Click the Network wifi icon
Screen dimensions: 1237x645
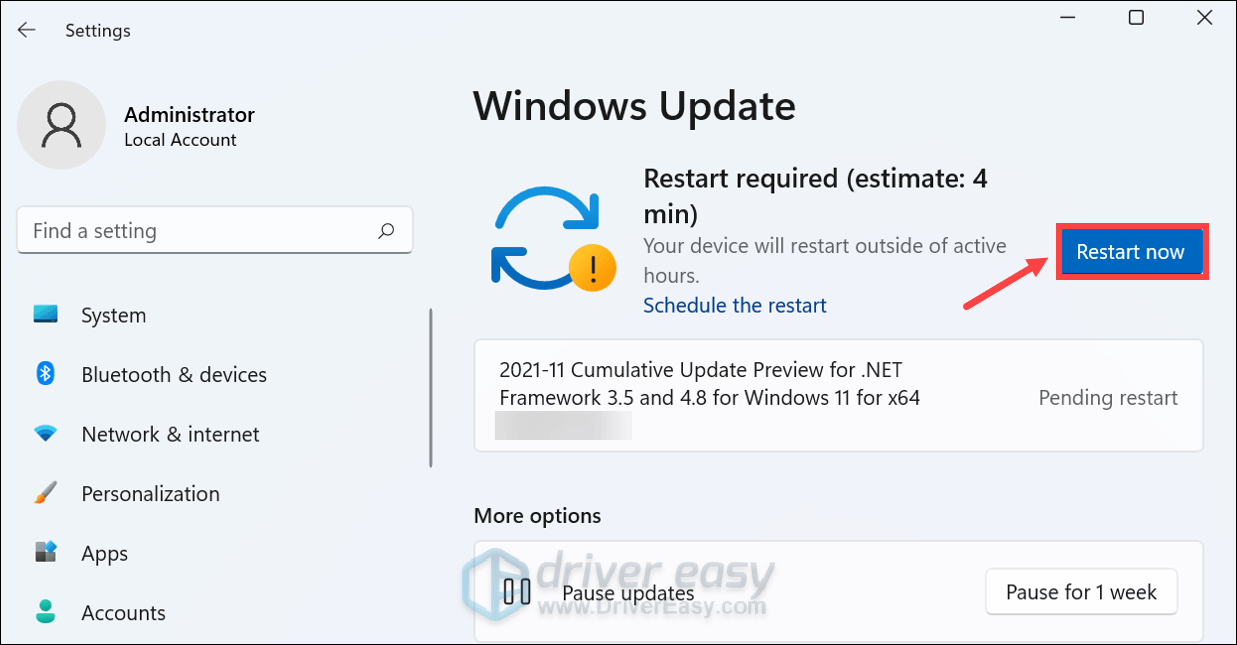(x=45, y=434)
